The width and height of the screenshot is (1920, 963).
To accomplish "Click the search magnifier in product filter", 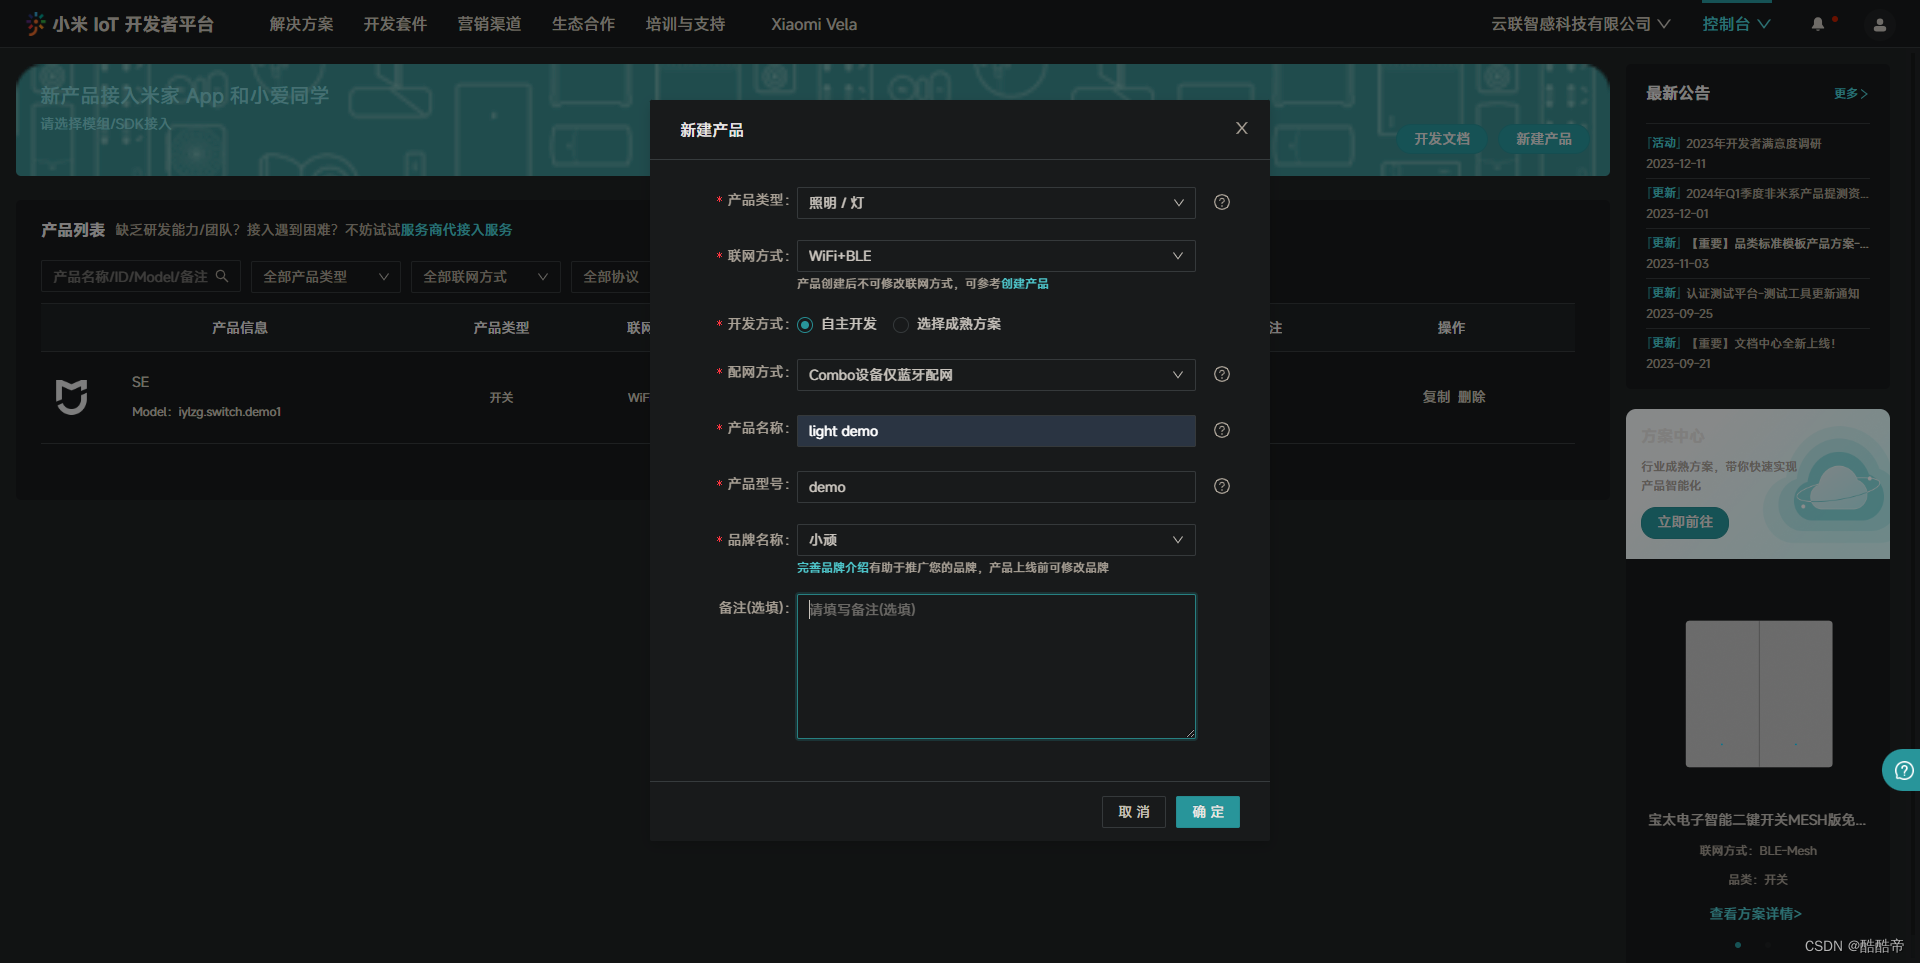I will (x=222, y=276).
